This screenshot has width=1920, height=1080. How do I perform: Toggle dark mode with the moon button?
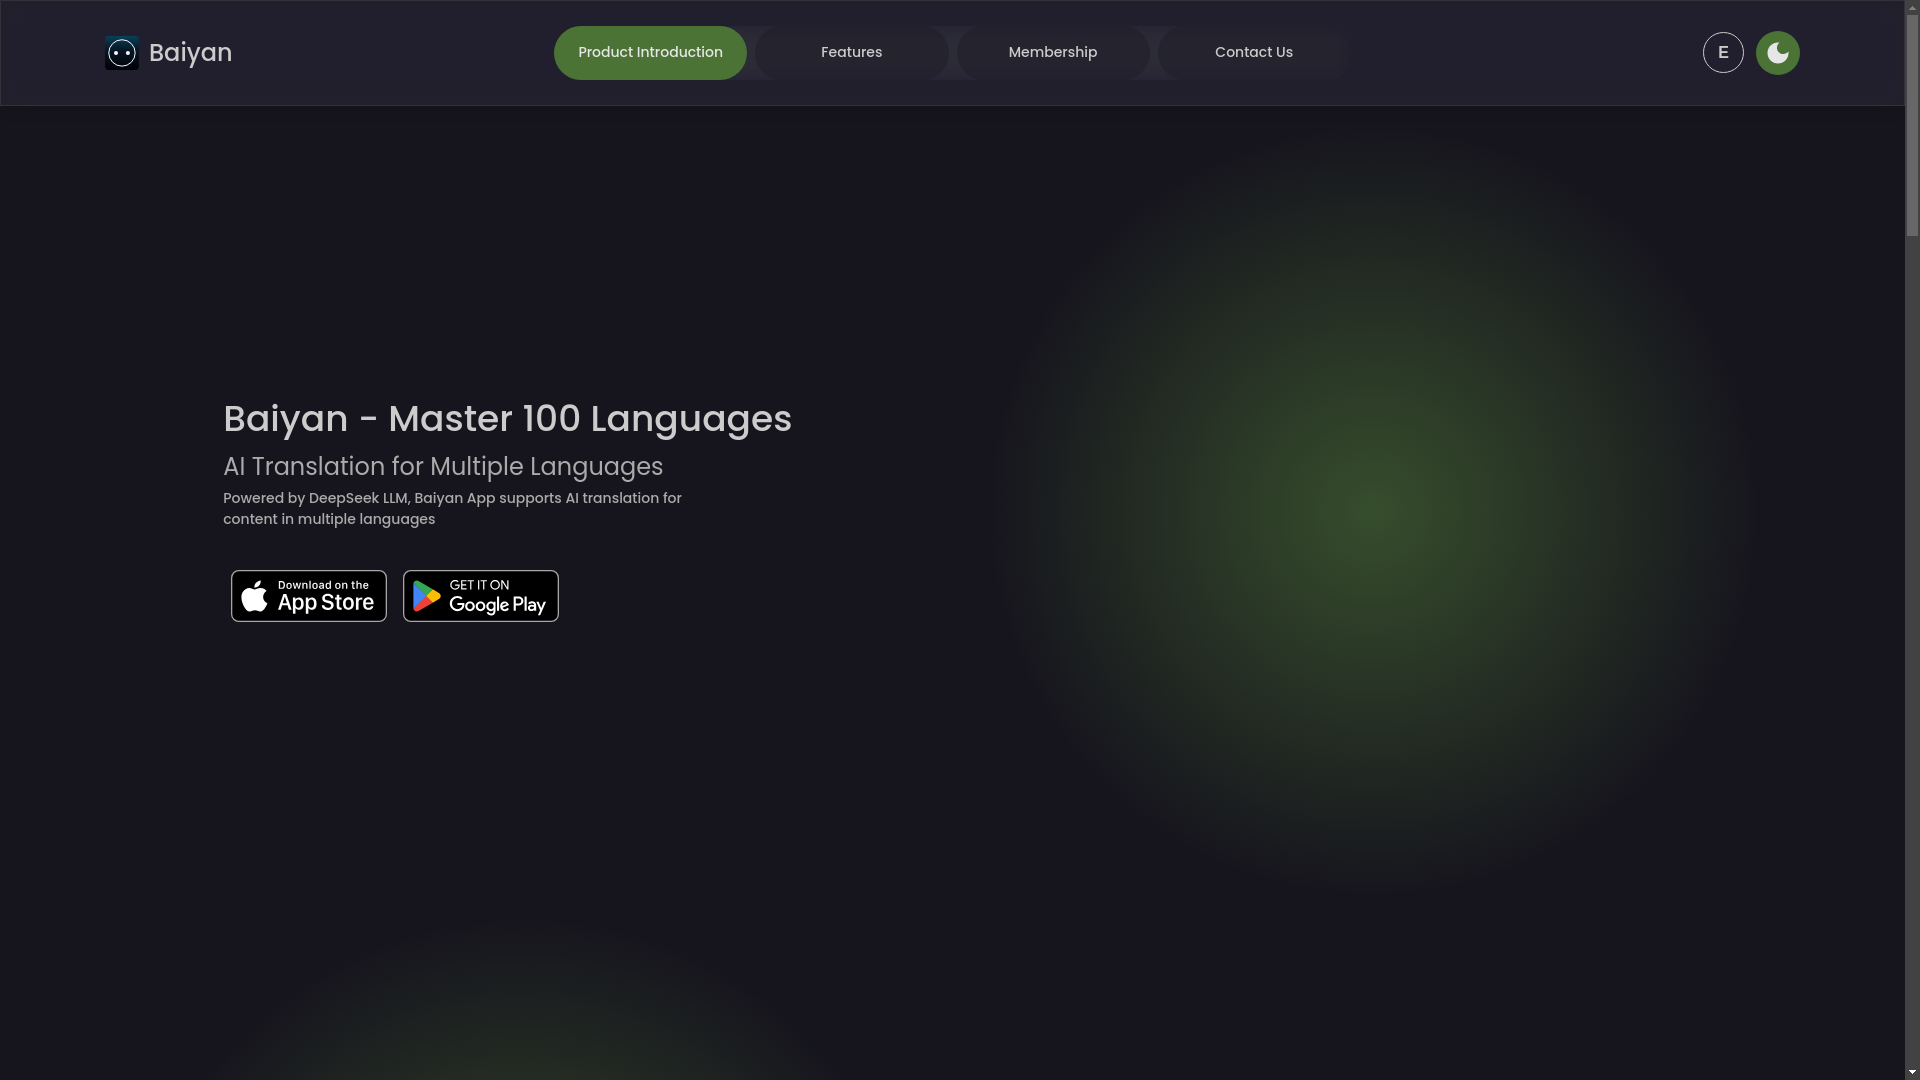(x=1777, y=53)
